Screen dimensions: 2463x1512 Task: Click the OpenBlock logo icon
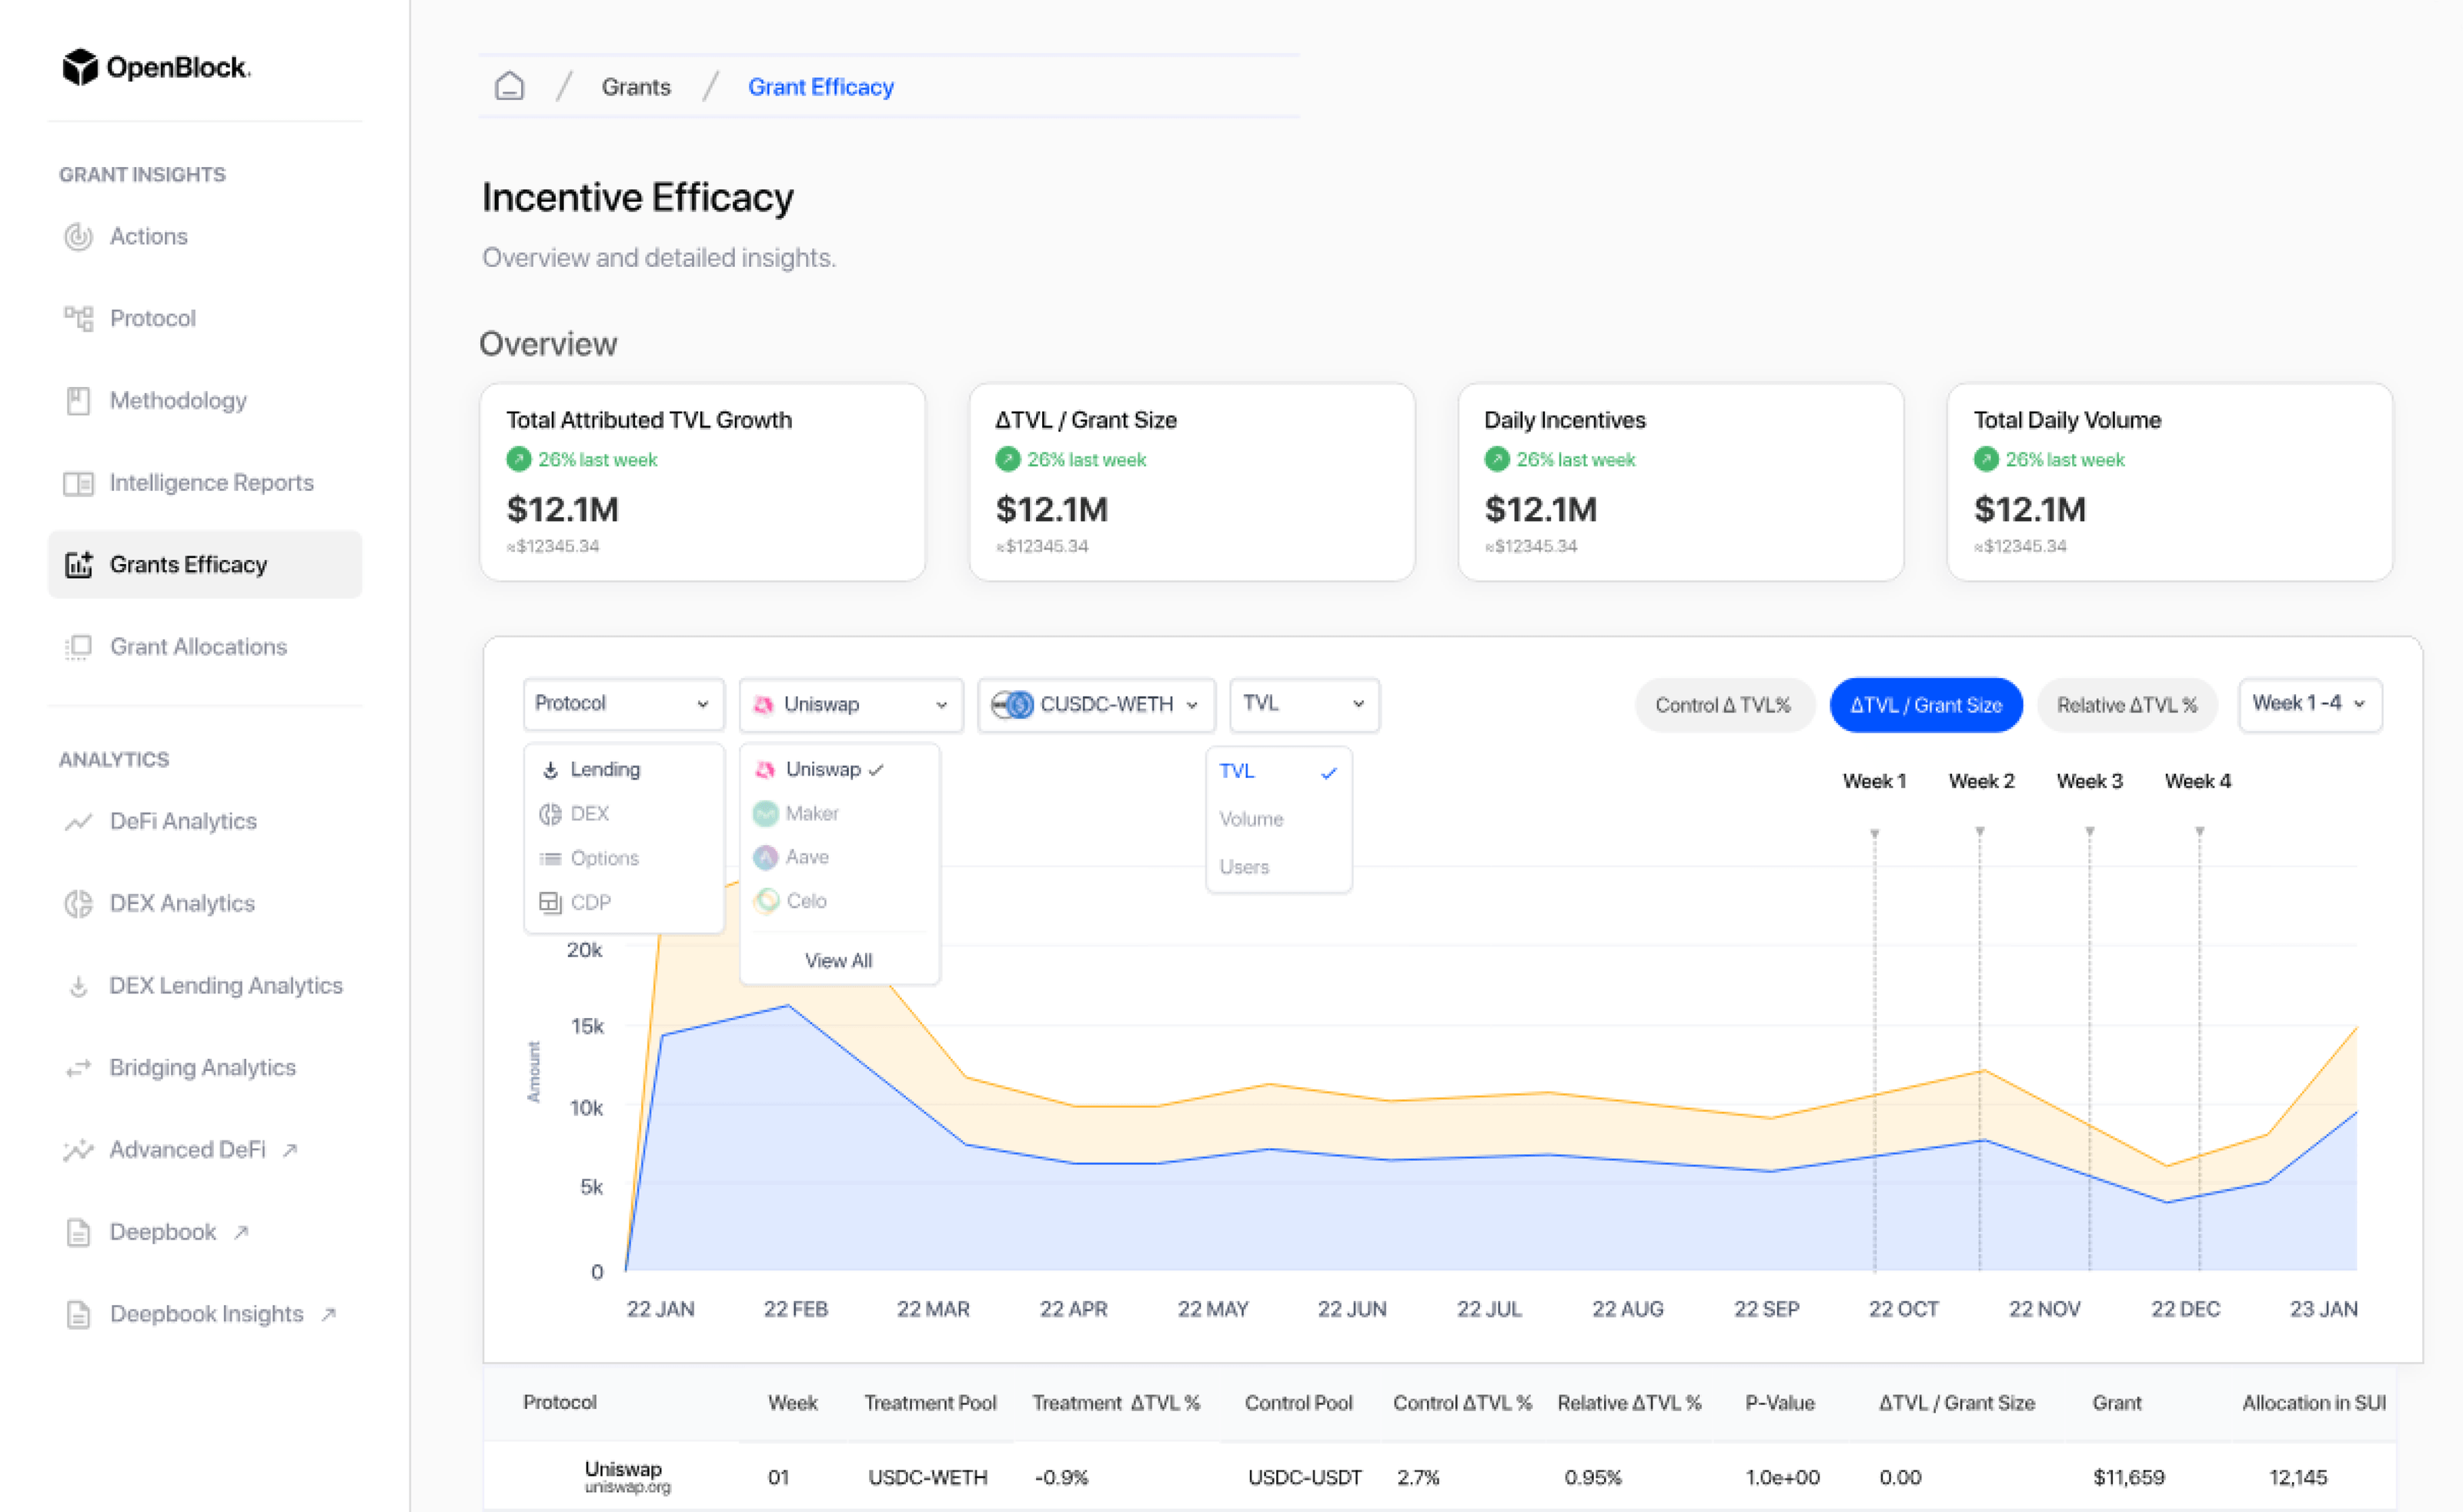pyautogui.click(x=80, y=66)
